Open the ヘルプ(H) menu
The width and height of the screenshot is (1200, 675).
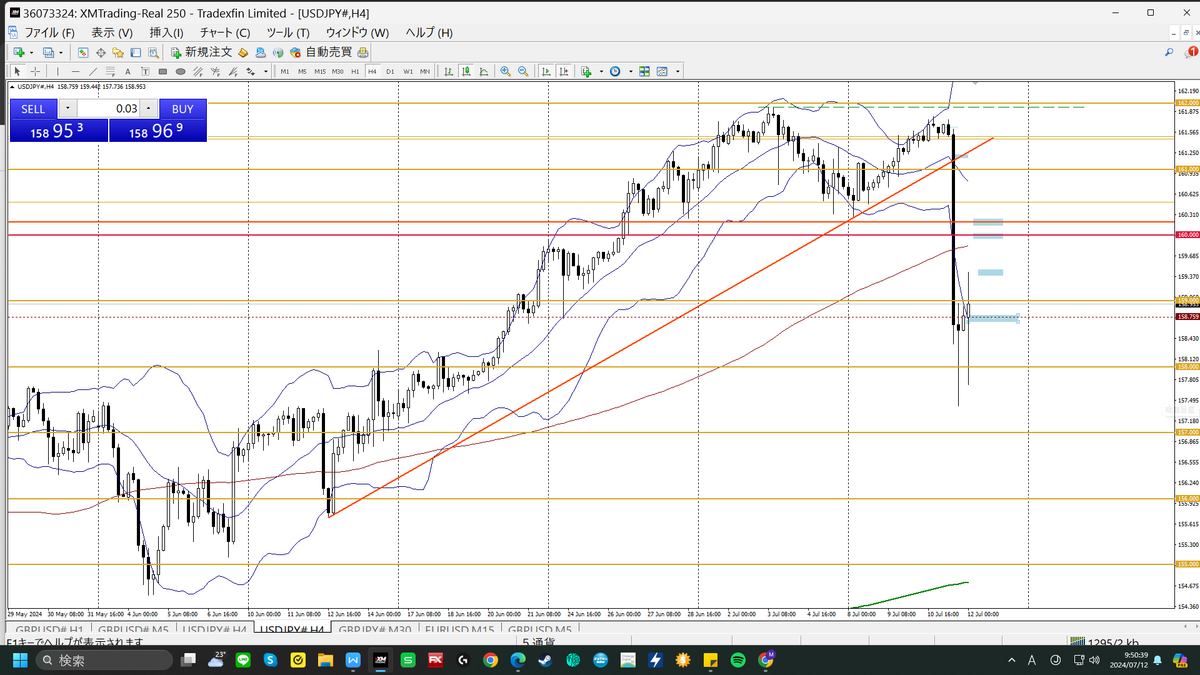pyautogui.click(x=429, y=32)
